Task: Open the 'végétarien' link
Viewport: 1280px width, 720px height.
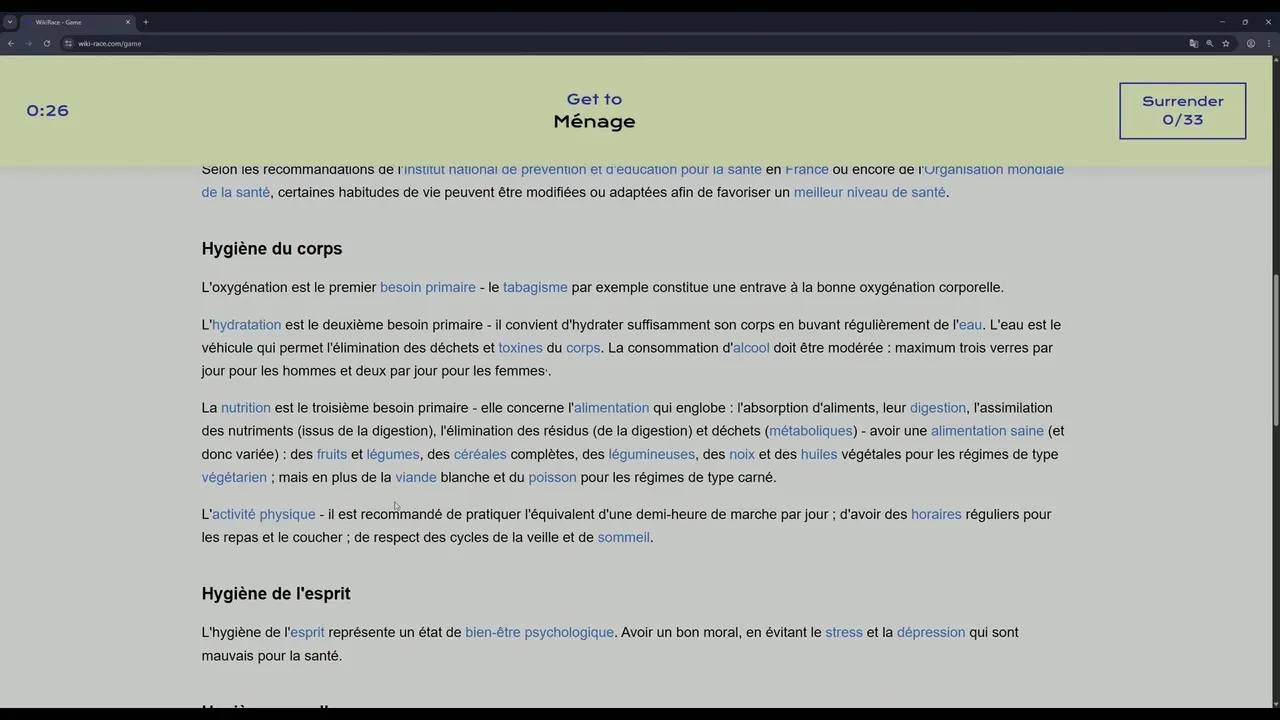Action: [234, 477]
